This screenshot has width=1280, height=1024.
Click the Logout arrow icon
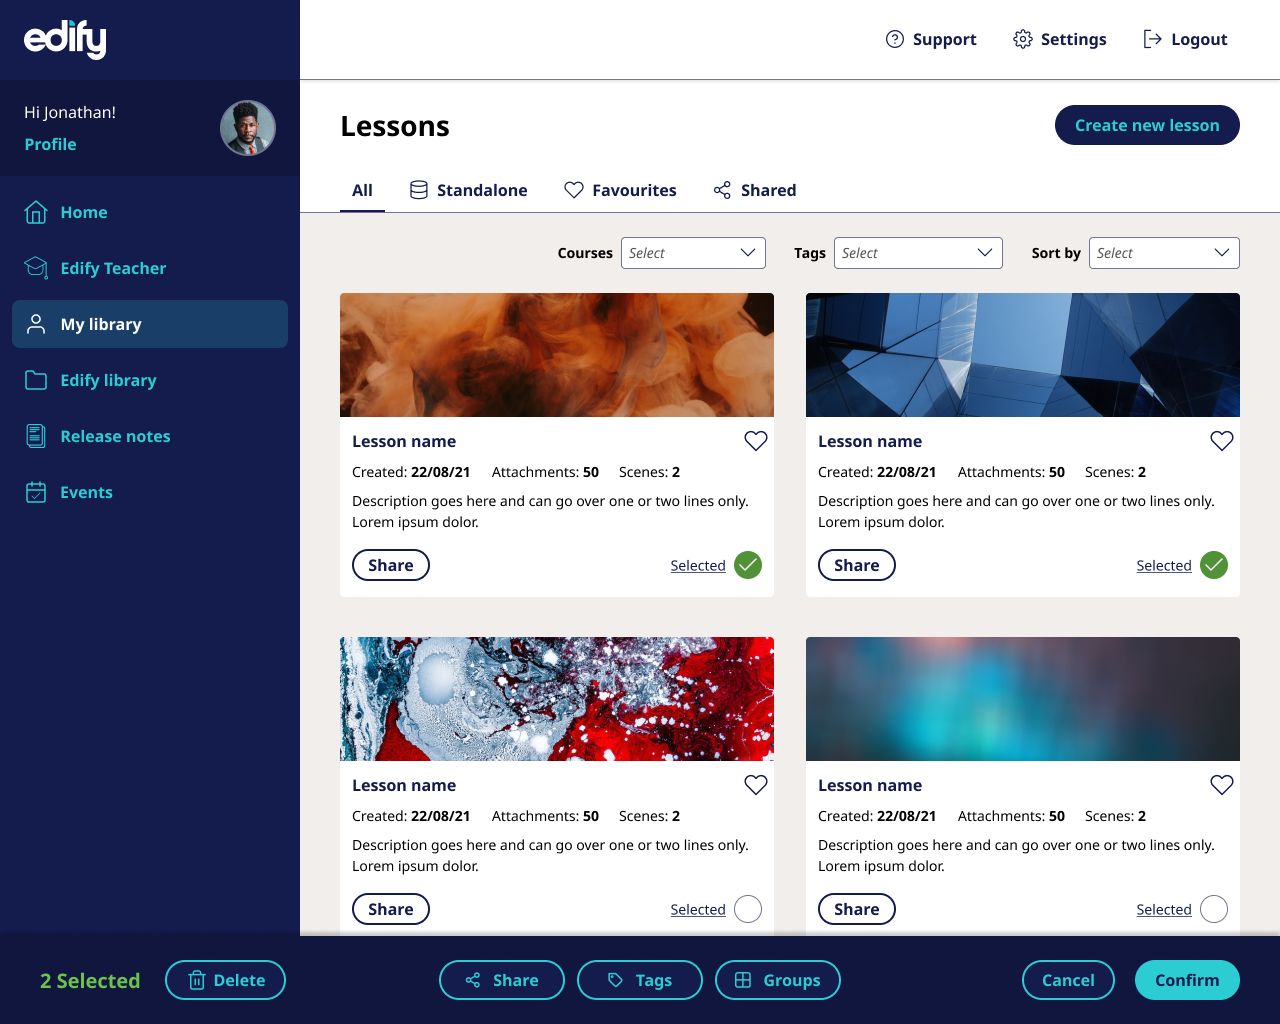pyautogui.click(x=1152, y=39)
